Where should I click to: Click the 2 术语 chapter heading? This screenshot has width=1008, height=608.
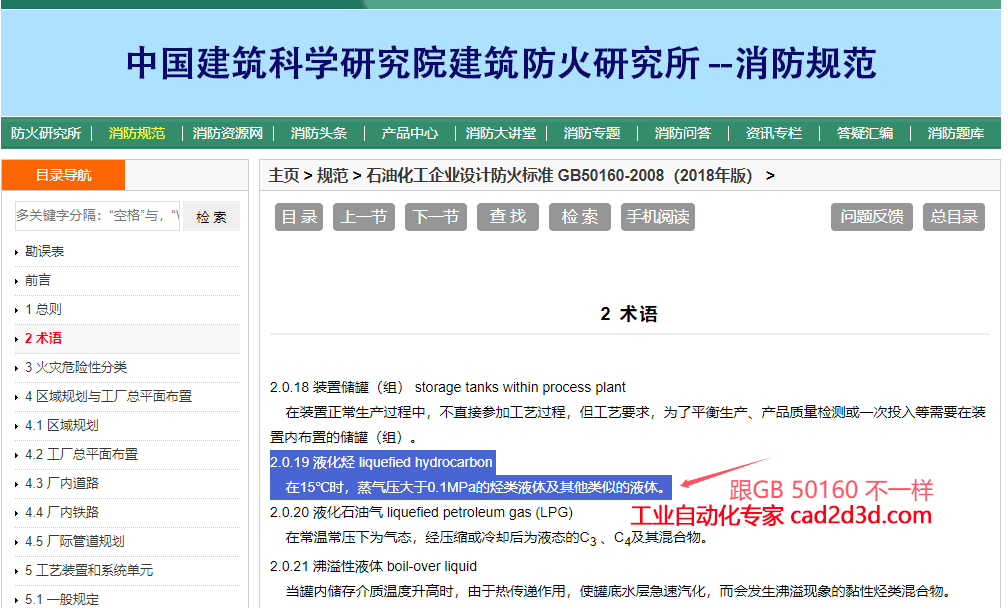[629, 314]
